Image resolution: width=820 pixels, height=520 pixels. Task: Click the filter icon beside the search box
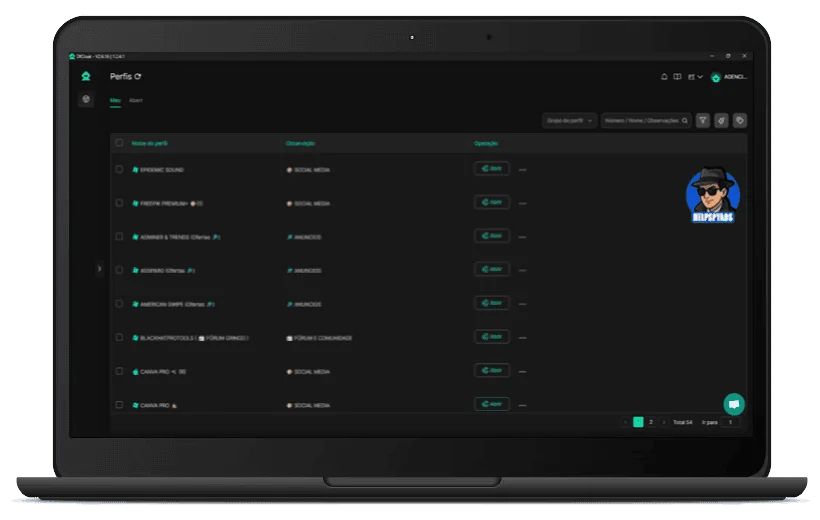[703, 120]
